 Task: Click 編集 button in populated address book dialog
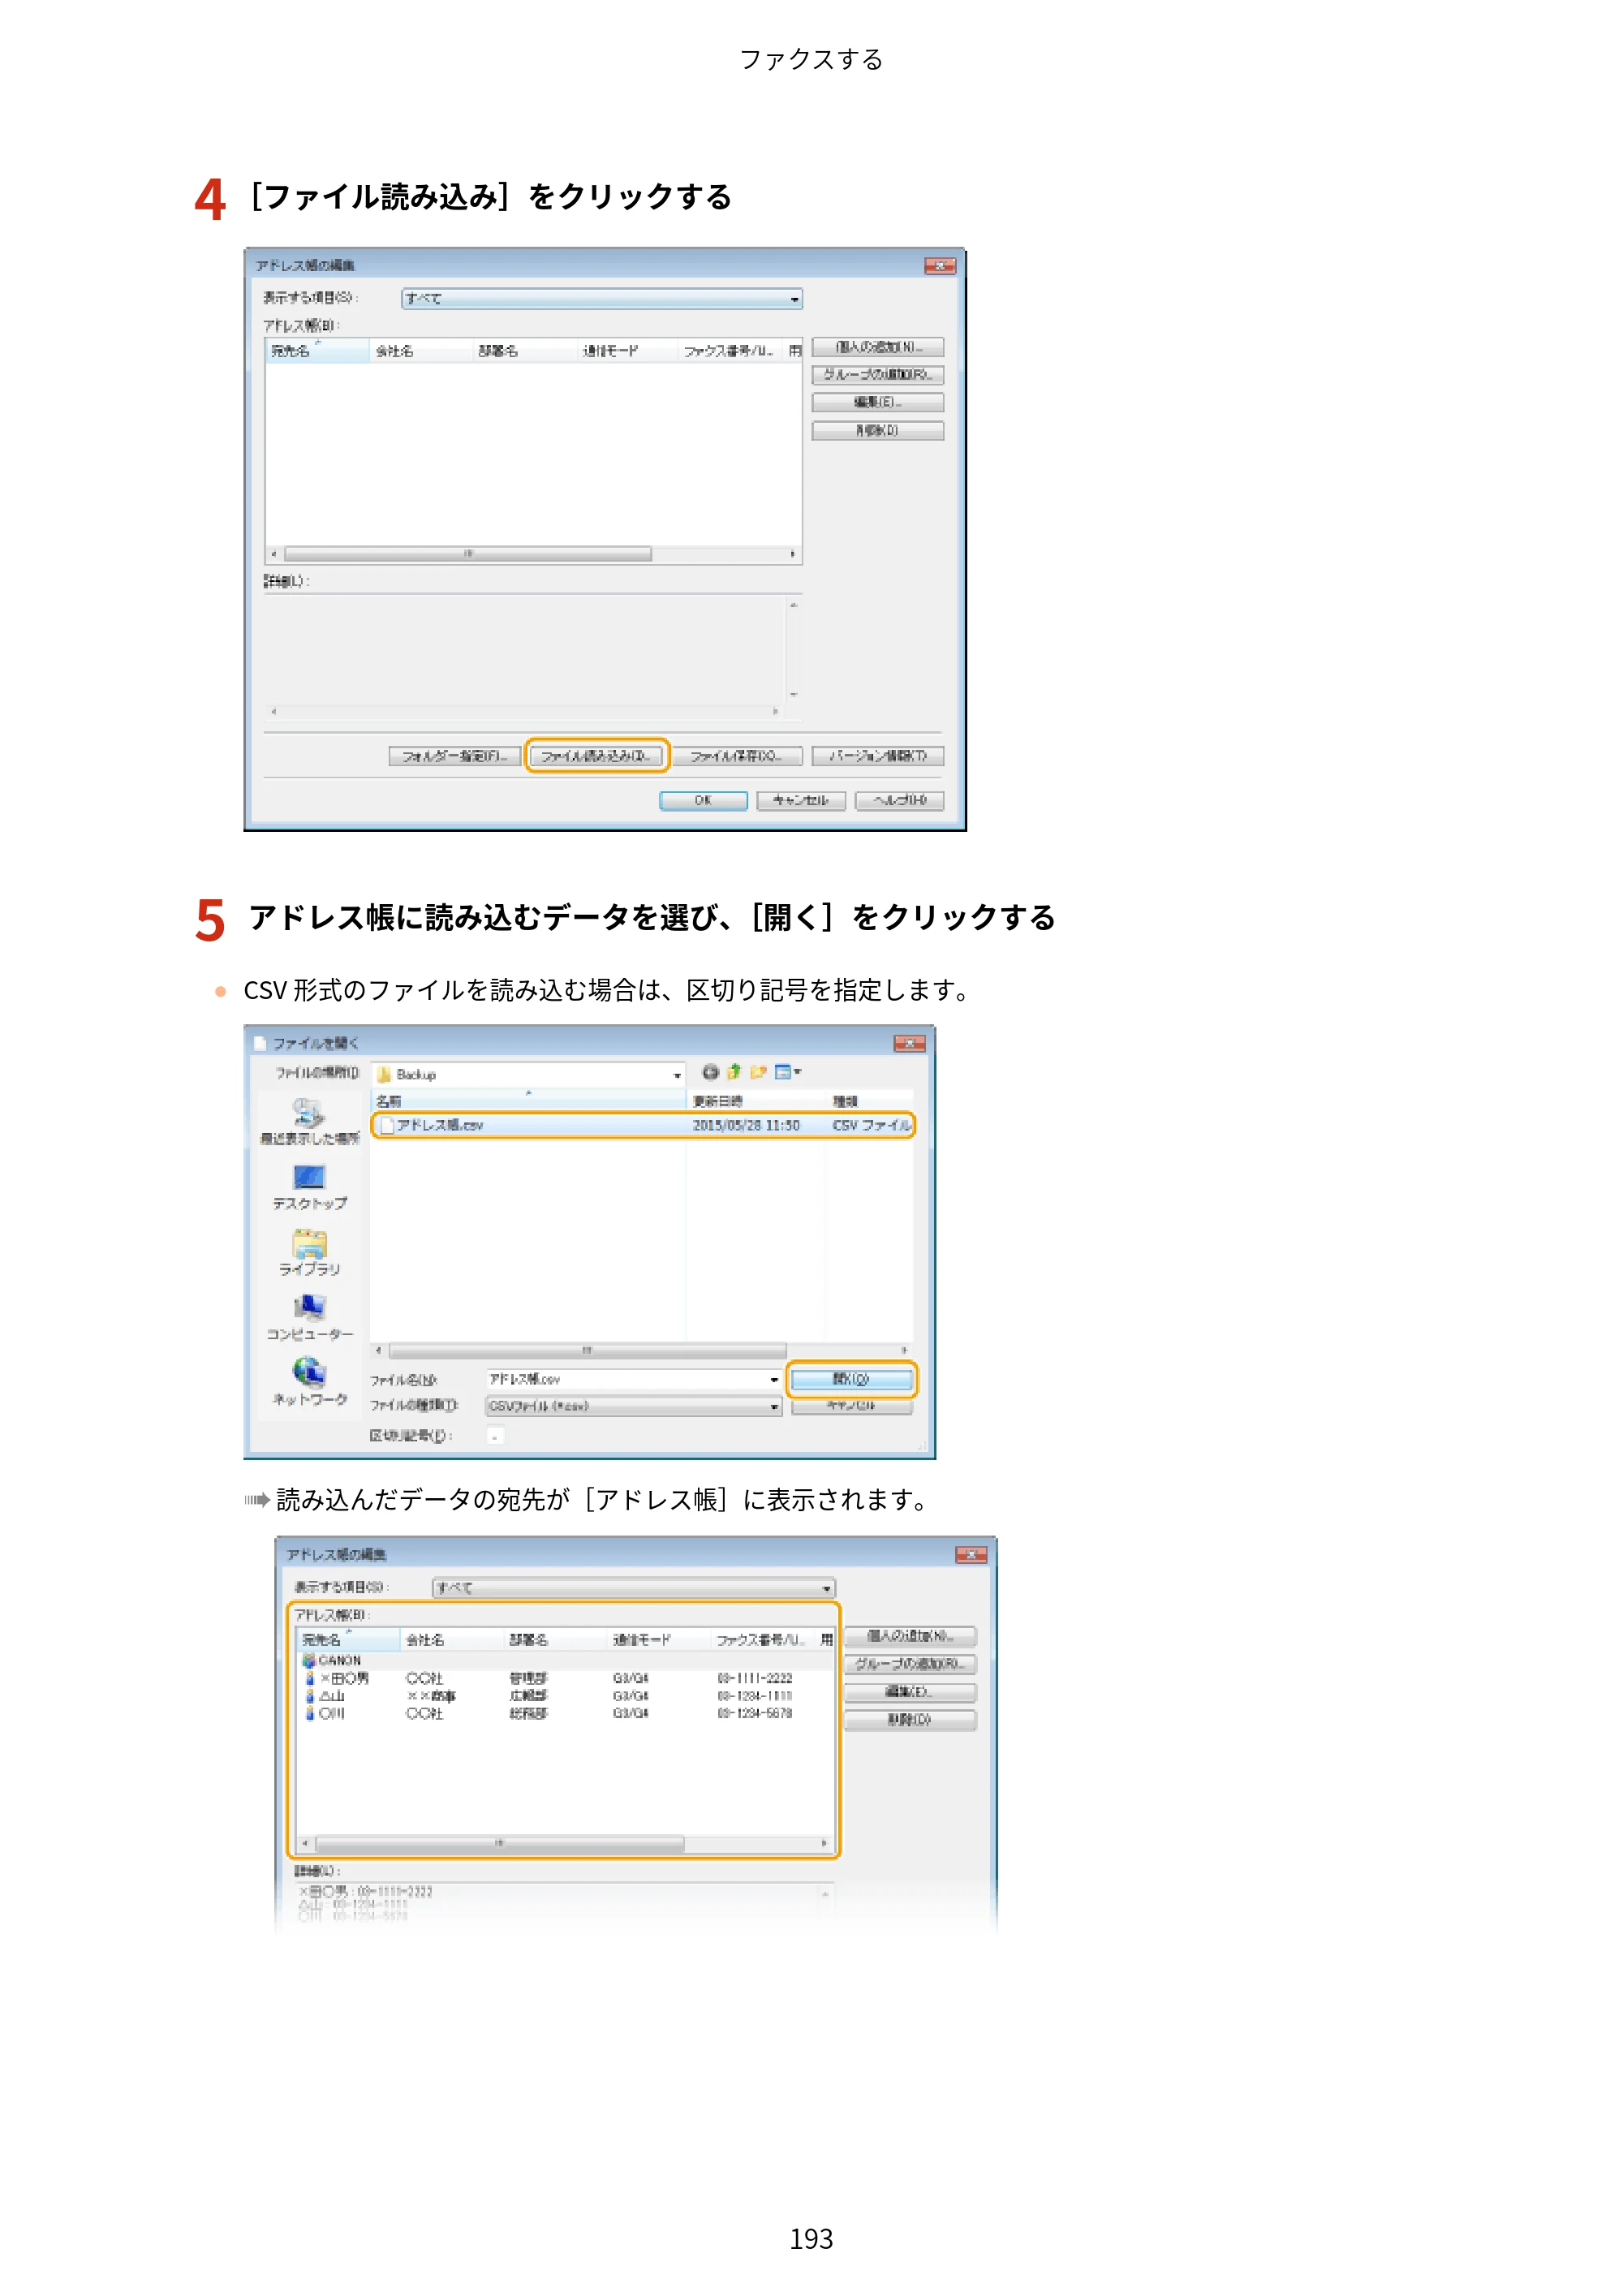910,1692
